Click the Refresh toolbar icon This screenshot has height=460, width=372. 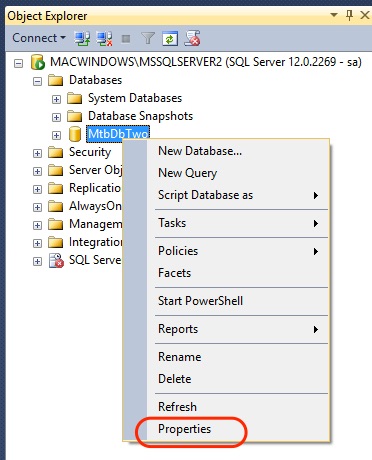point(170,39)
